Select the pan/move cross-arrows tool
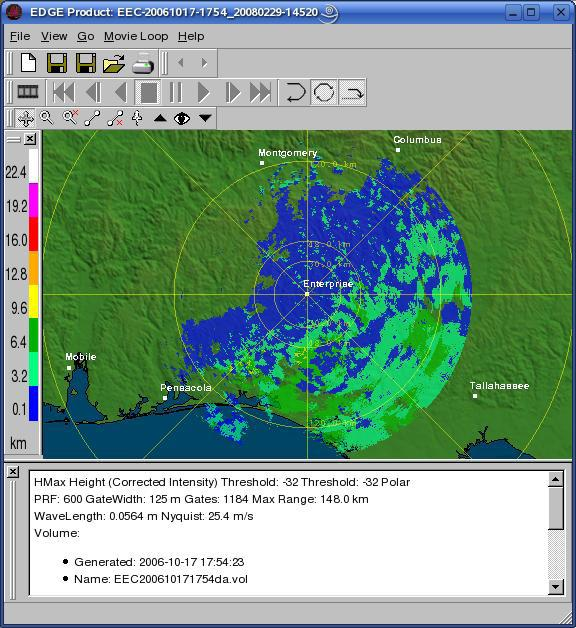Screen dimensions: 576x628 click(x=26, y=119)
